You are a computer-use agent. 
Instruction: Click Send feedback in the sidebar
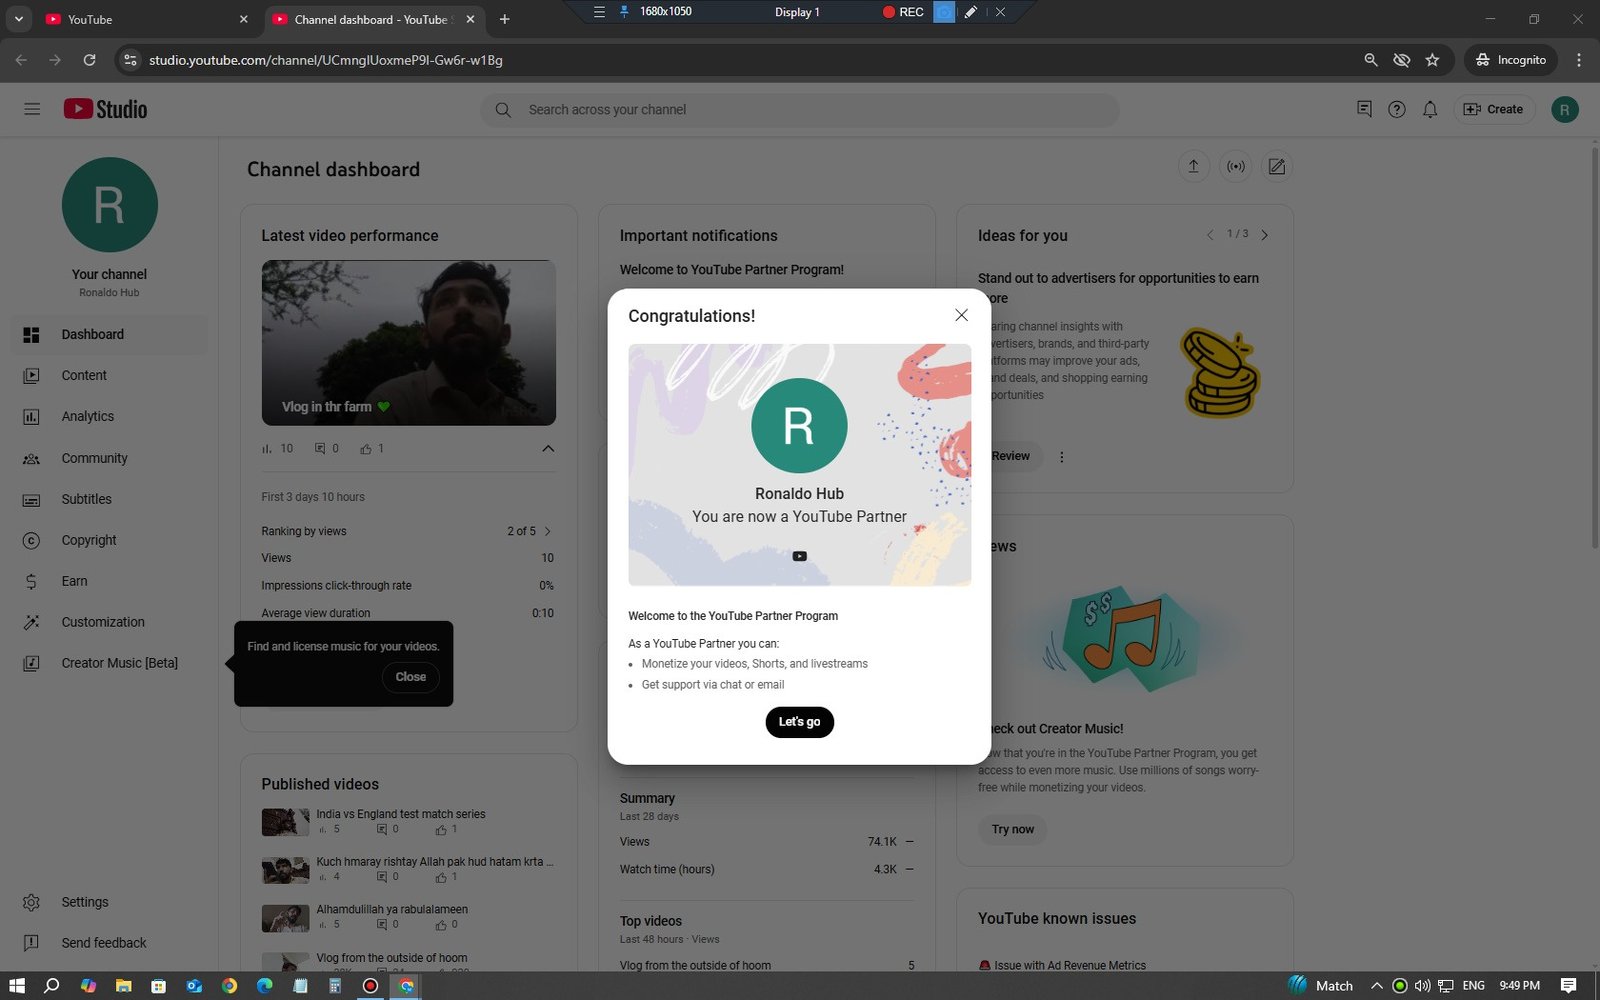pyautogui.click(x=109, y=943)
